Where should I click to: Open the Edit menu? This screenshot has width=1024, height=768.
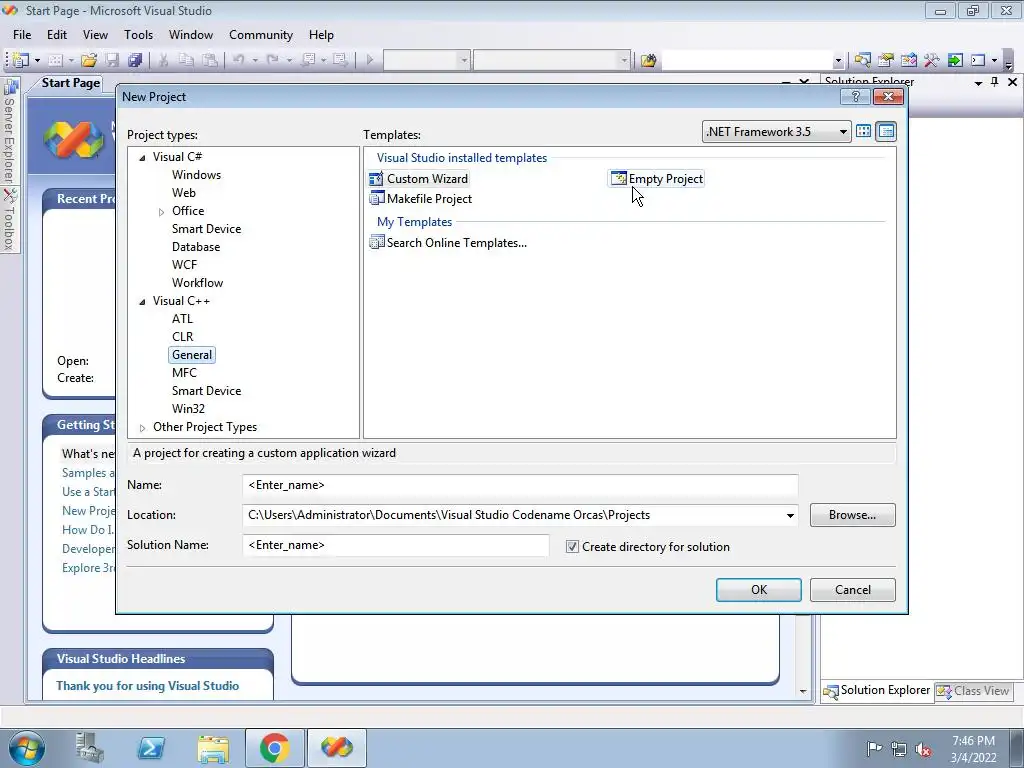coord(57,35)
